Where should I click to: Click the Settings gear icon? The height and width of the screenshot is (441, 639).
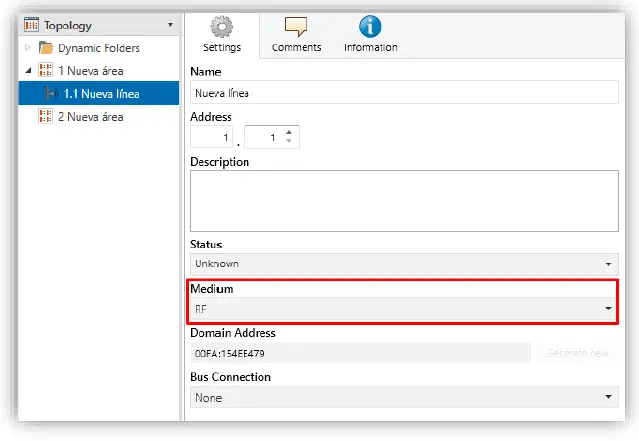(x=222, y=27)
